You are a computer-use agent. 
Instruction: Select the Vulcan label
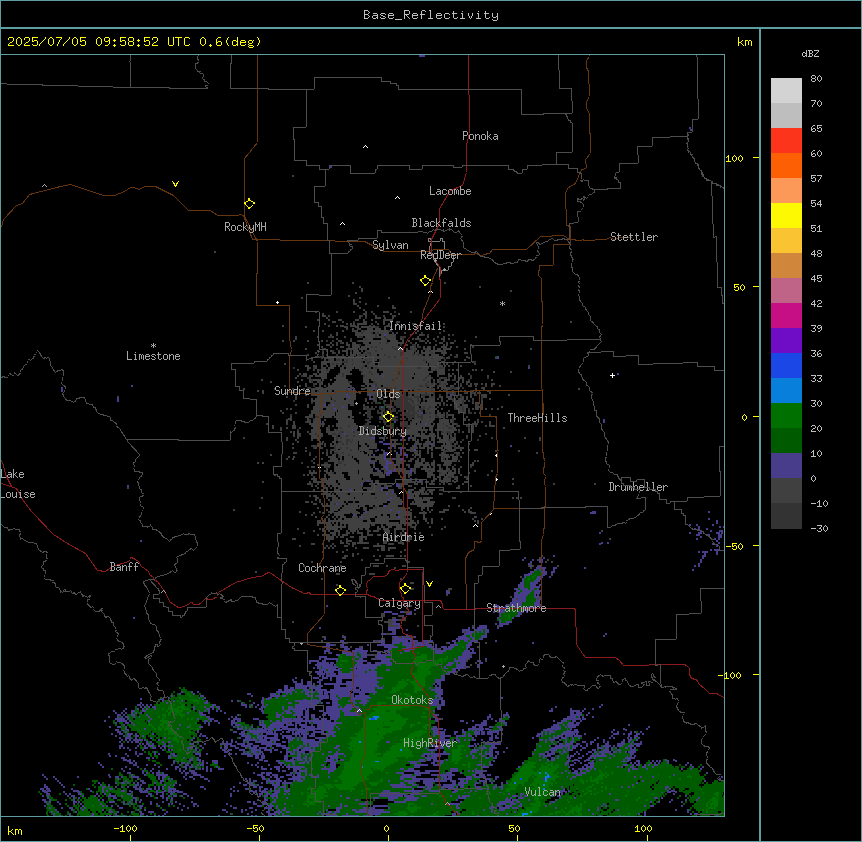coord(543,792)
